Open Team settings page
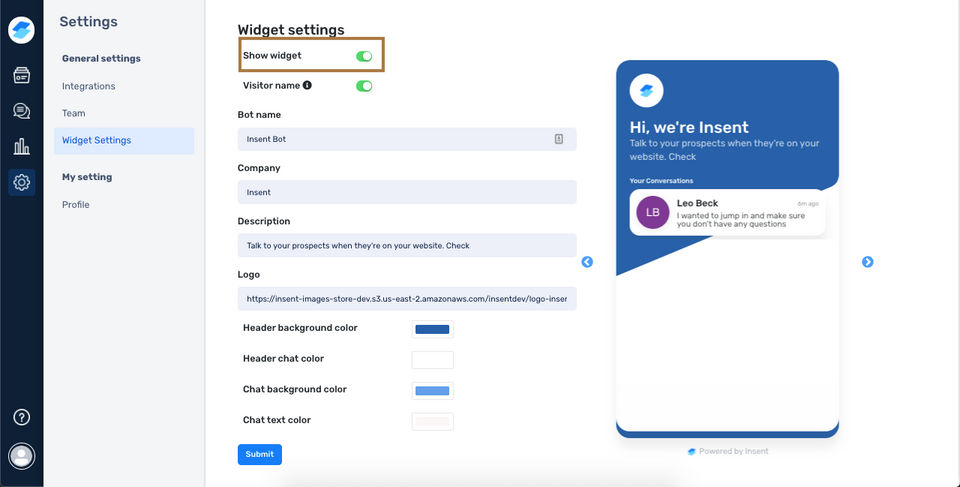The width and height of the screenshot is (960, 487). [x=73, y=113]
